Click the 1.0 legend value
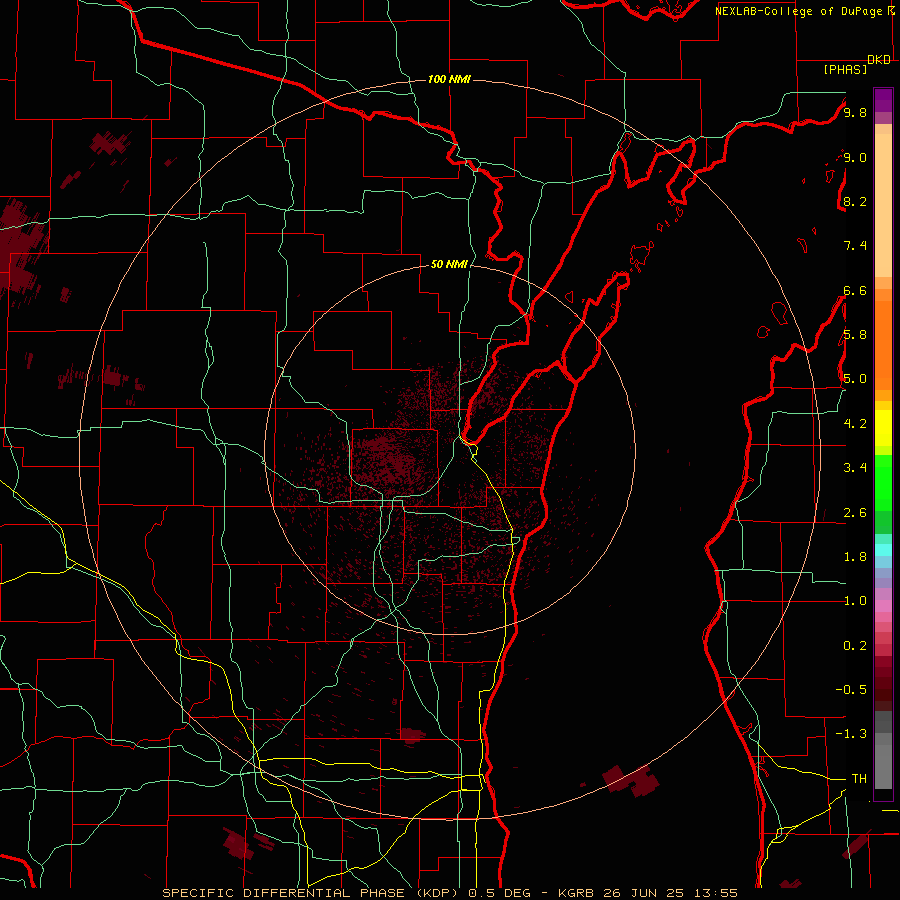The height and width of the screenshot is (900, 900). tap(855, 601)
